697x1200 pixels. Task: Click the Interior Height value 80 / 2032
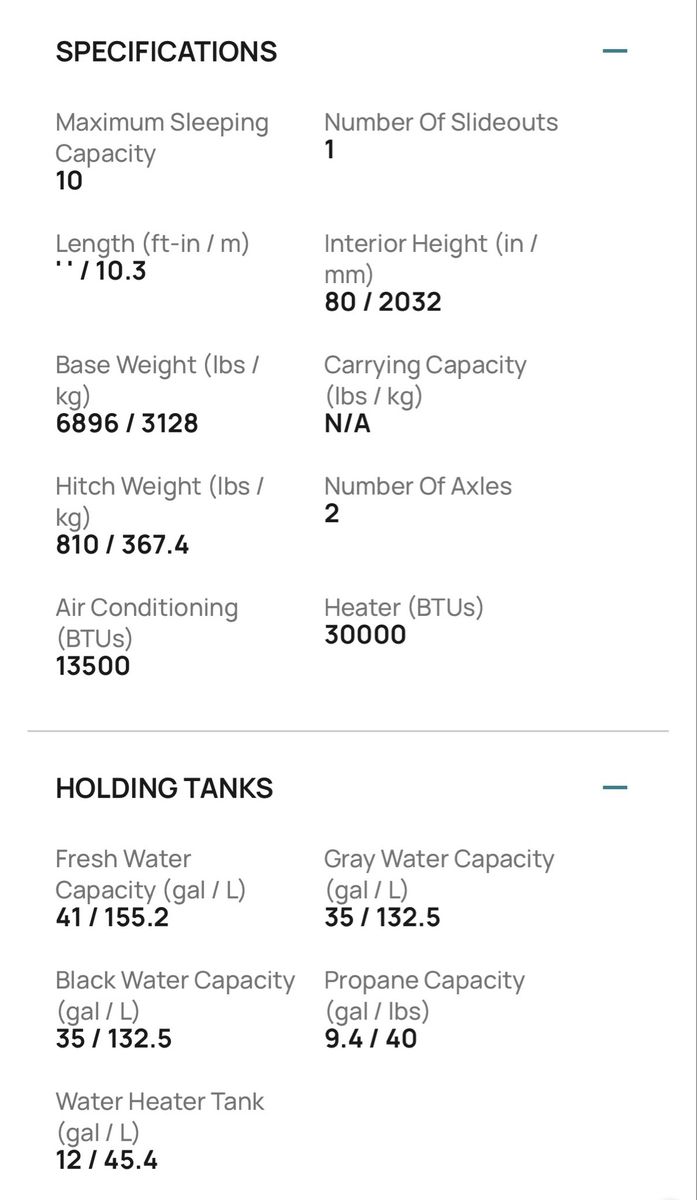tap(382, 302)
